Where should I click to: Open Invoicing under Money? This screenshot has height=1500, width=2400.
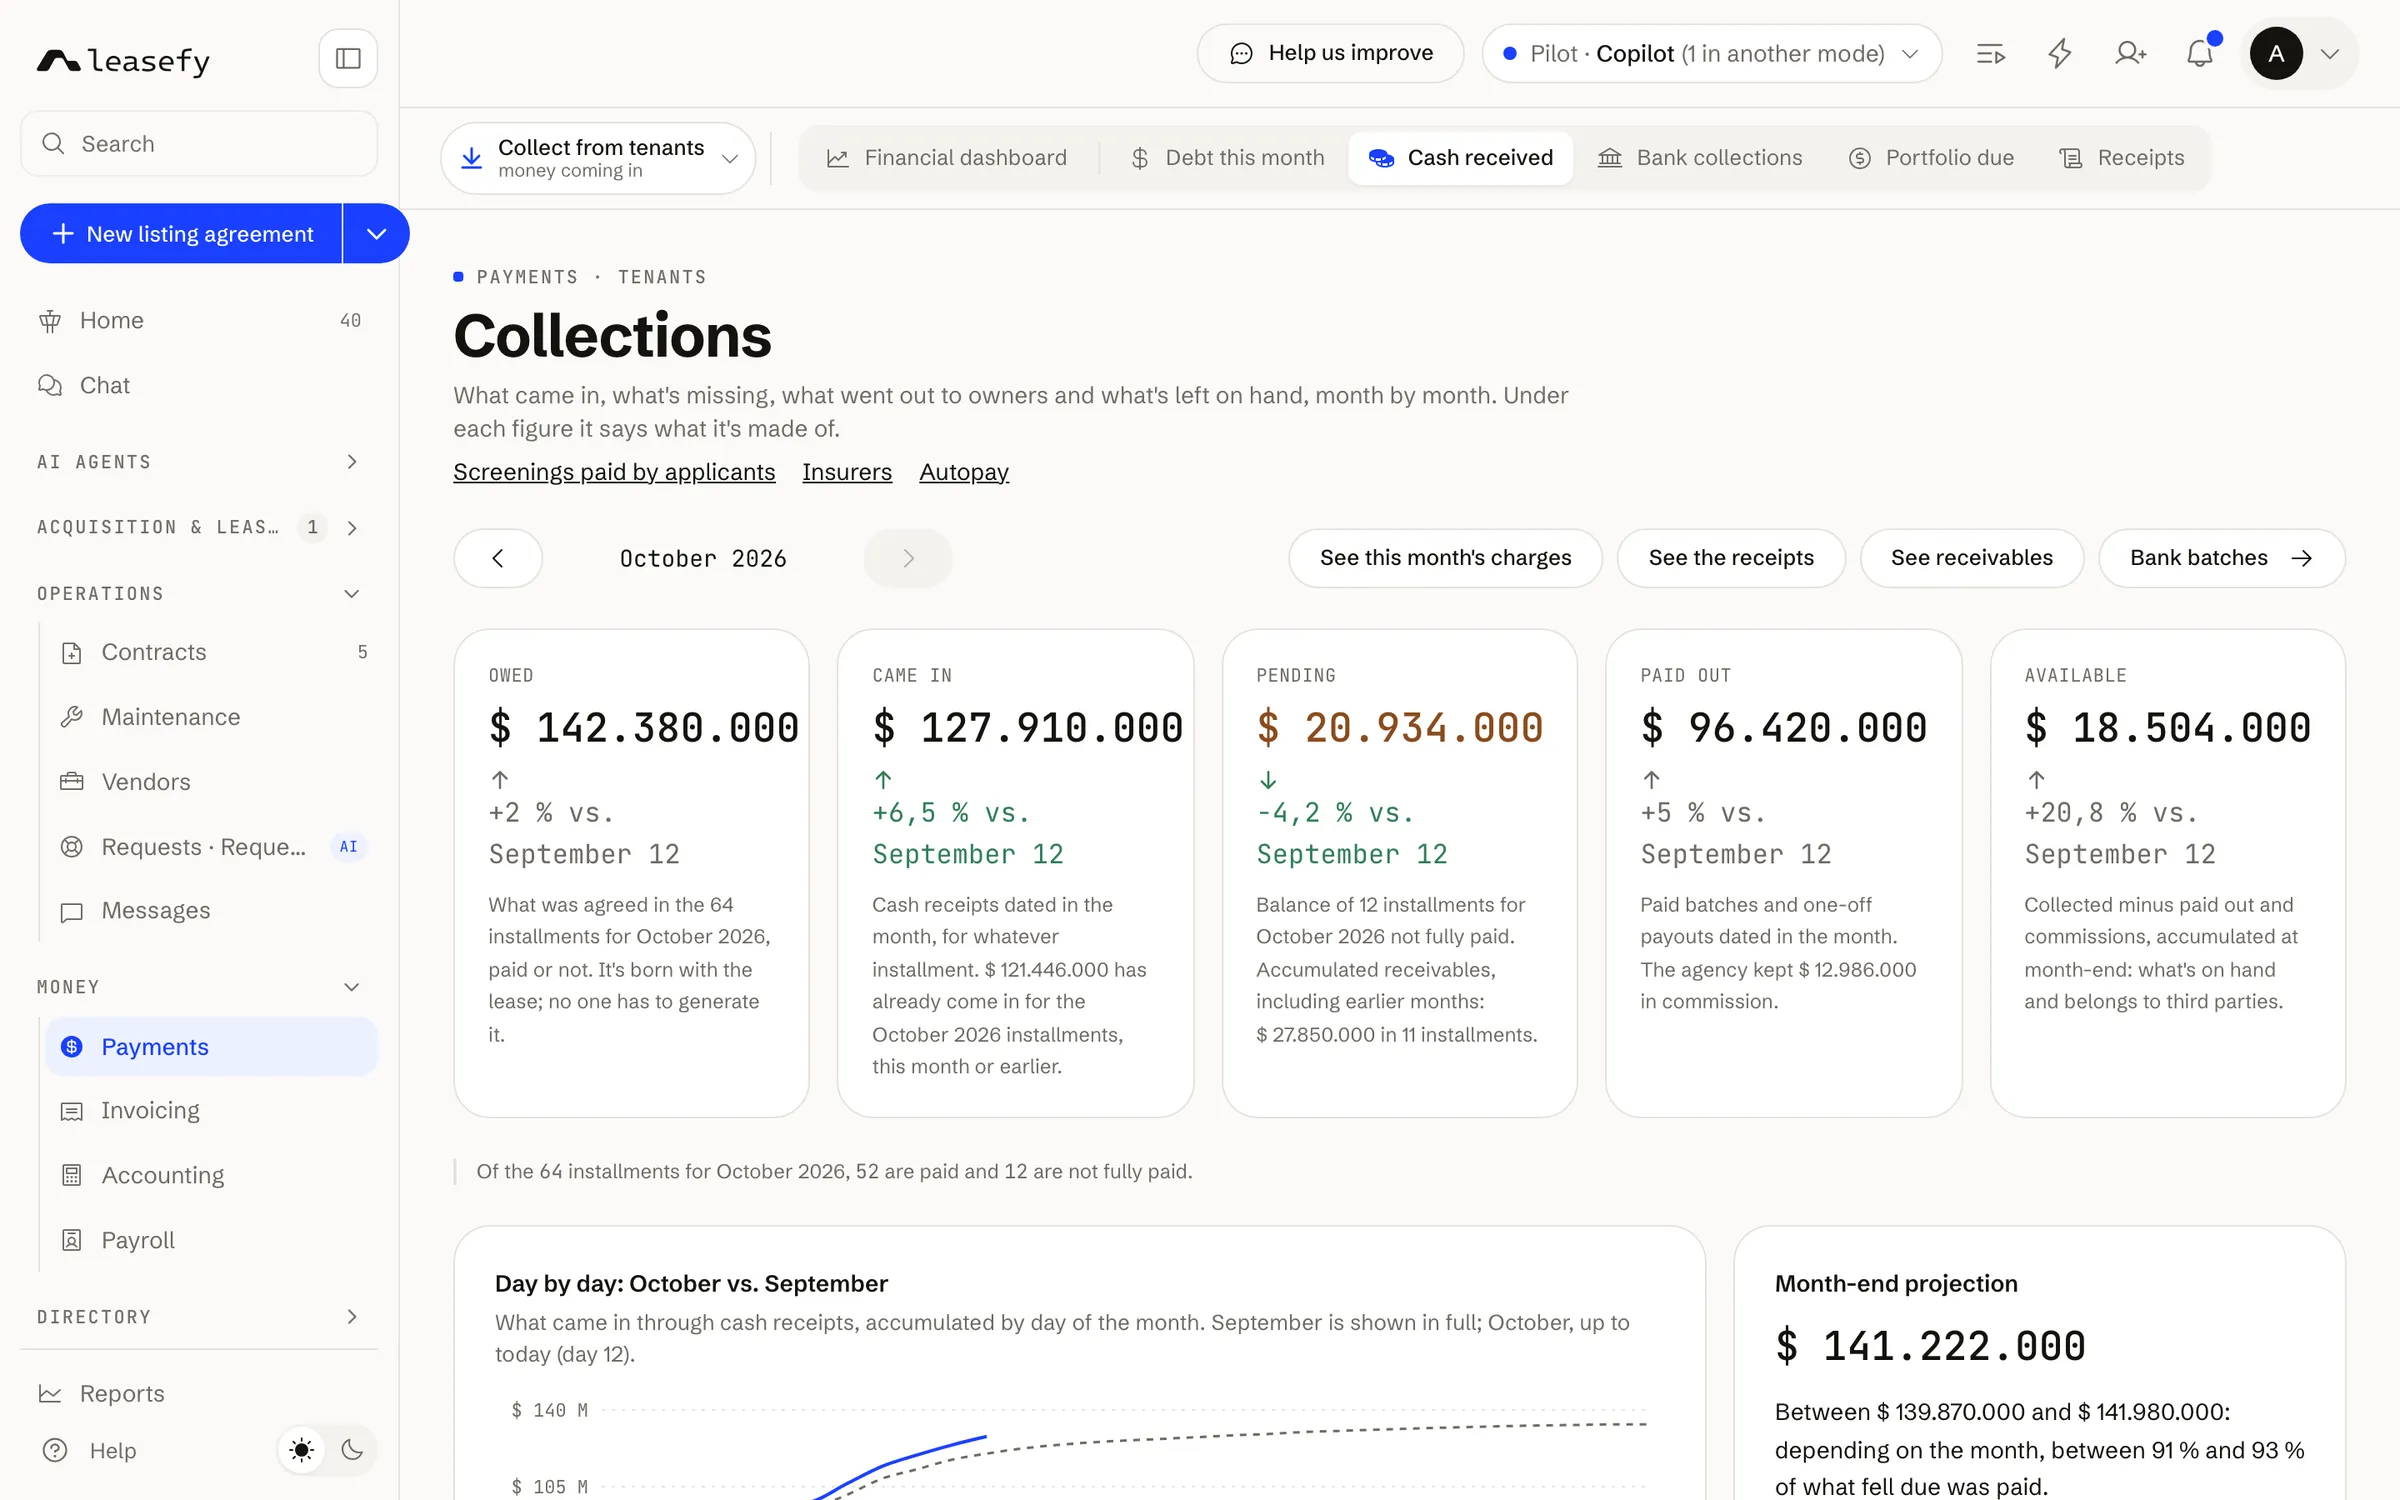pos(212,1111)
